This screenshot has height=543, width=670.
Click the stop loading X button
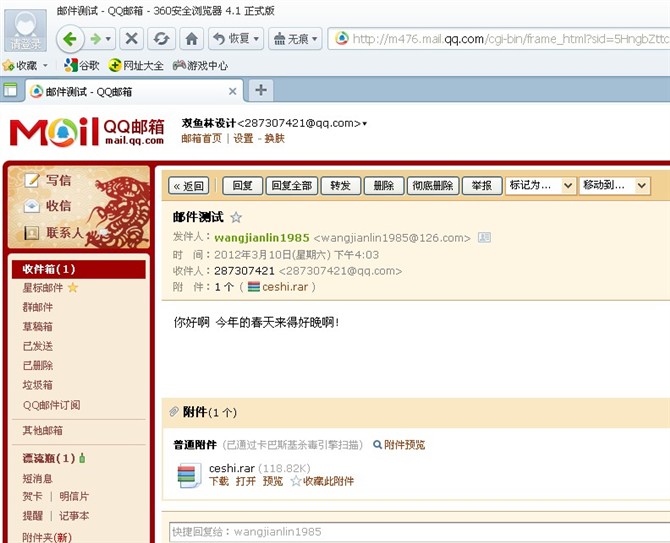132,39
